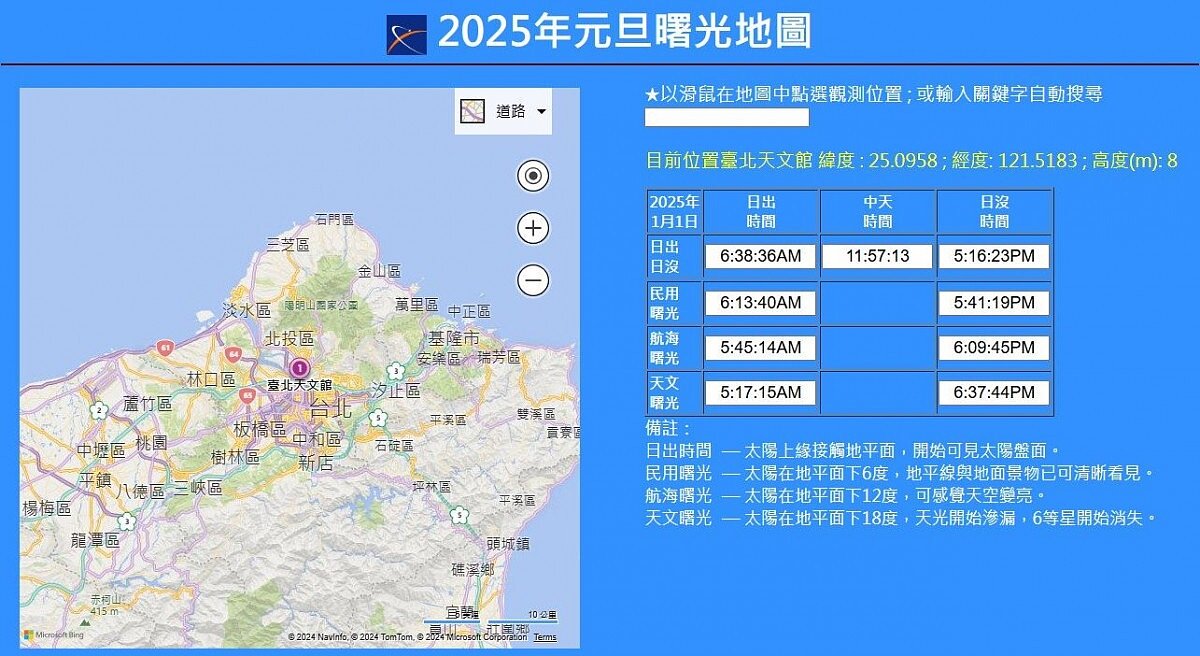Click the Microsoft Bing logo on the map
The height and width of the screenshot is (656, 1200).
pos(52,636)
